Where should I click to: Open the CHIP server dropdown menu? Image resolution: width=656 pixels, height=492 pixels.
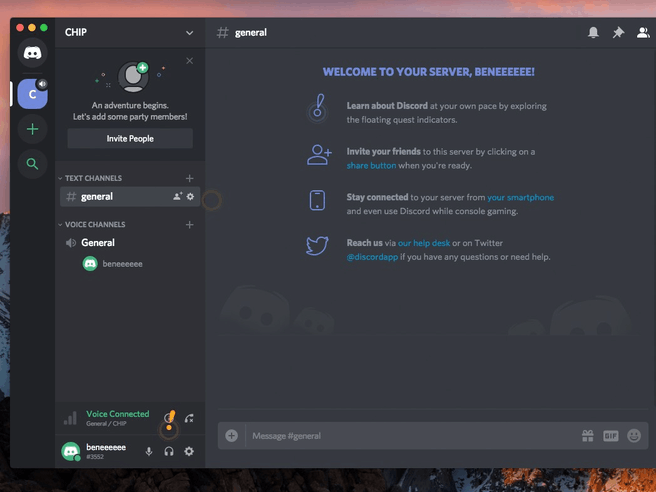point(190,33)
